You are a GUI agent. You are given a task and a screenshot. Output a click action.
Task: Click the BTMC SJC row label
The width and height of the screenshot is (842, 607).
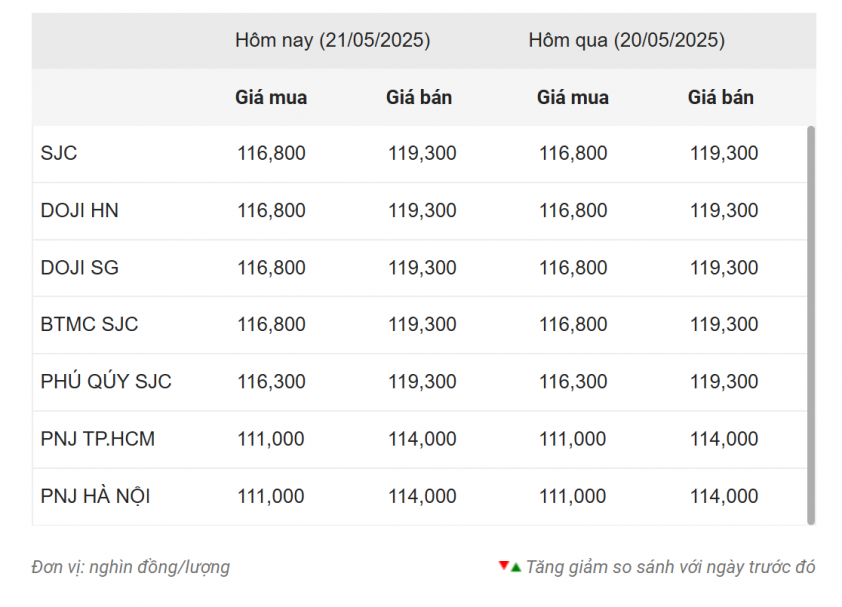(x=90, y=325)
